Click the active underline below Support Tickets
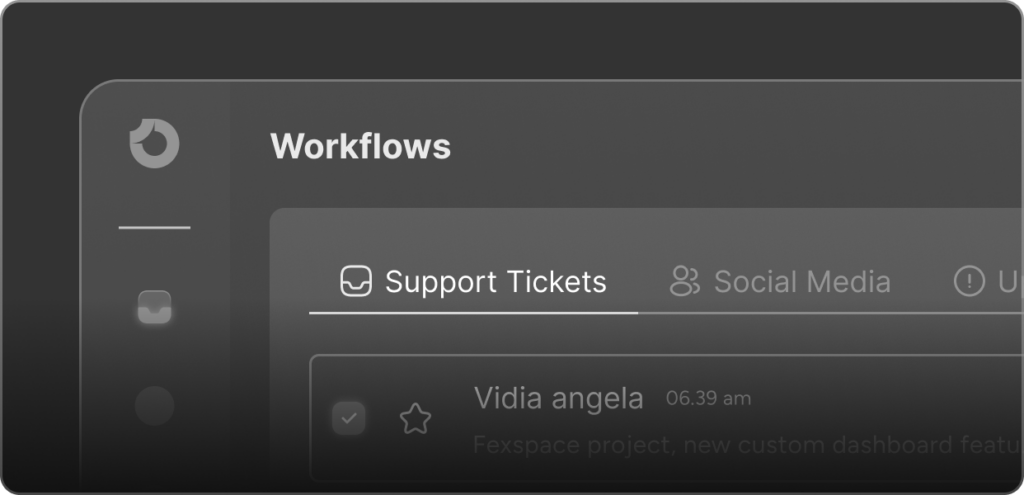Viewport: 1024px width, 495px height. coord(473,313)
